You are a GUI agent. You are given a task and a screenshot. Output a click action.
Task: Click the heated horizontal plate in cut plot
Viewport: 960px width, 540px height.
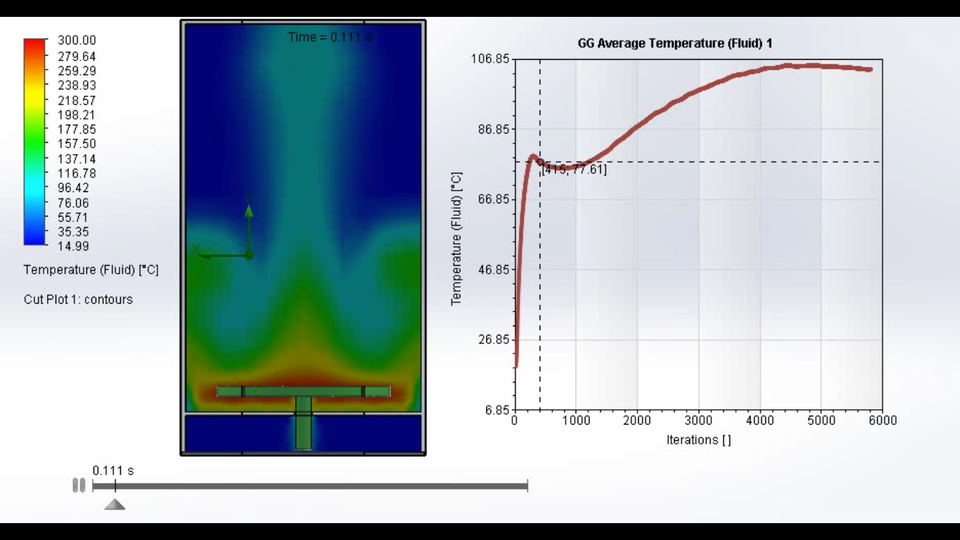coord(303,391)
